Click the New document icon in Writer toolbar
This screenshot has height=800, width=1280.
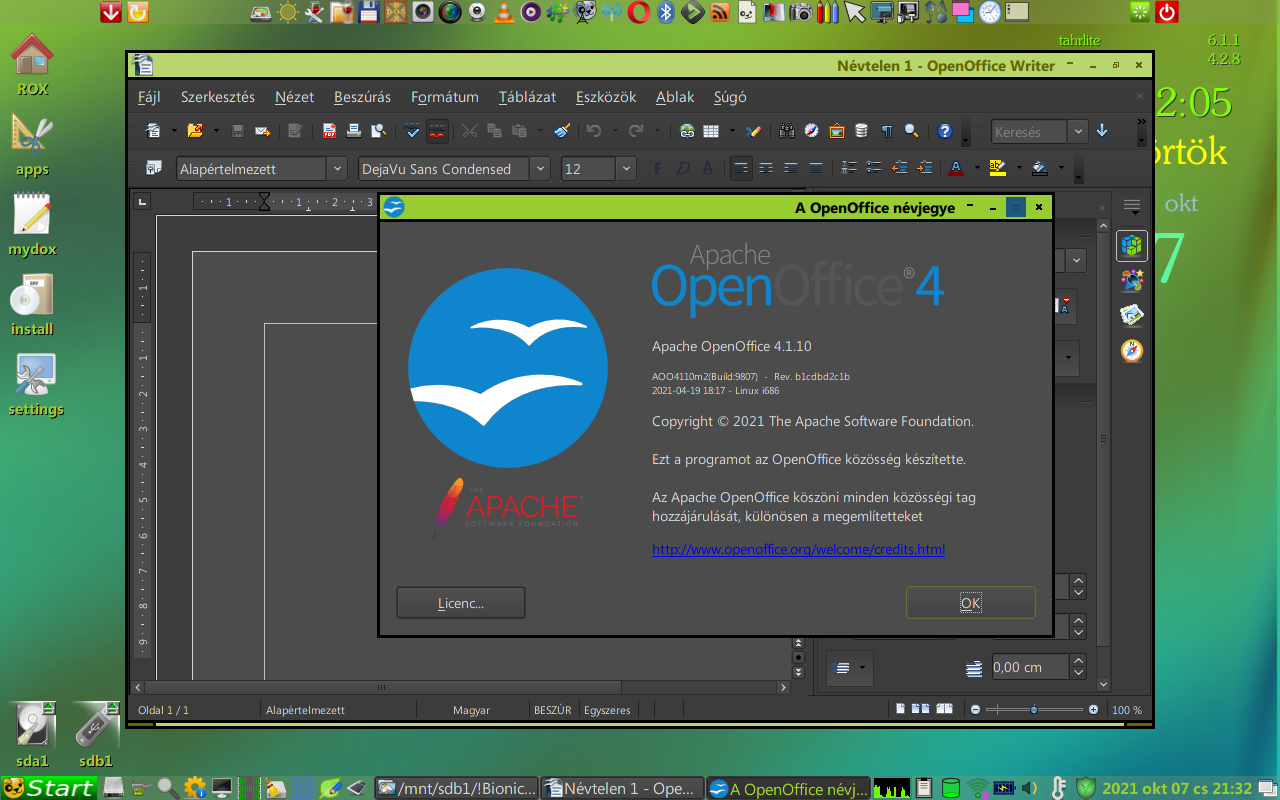click(153, 131)
